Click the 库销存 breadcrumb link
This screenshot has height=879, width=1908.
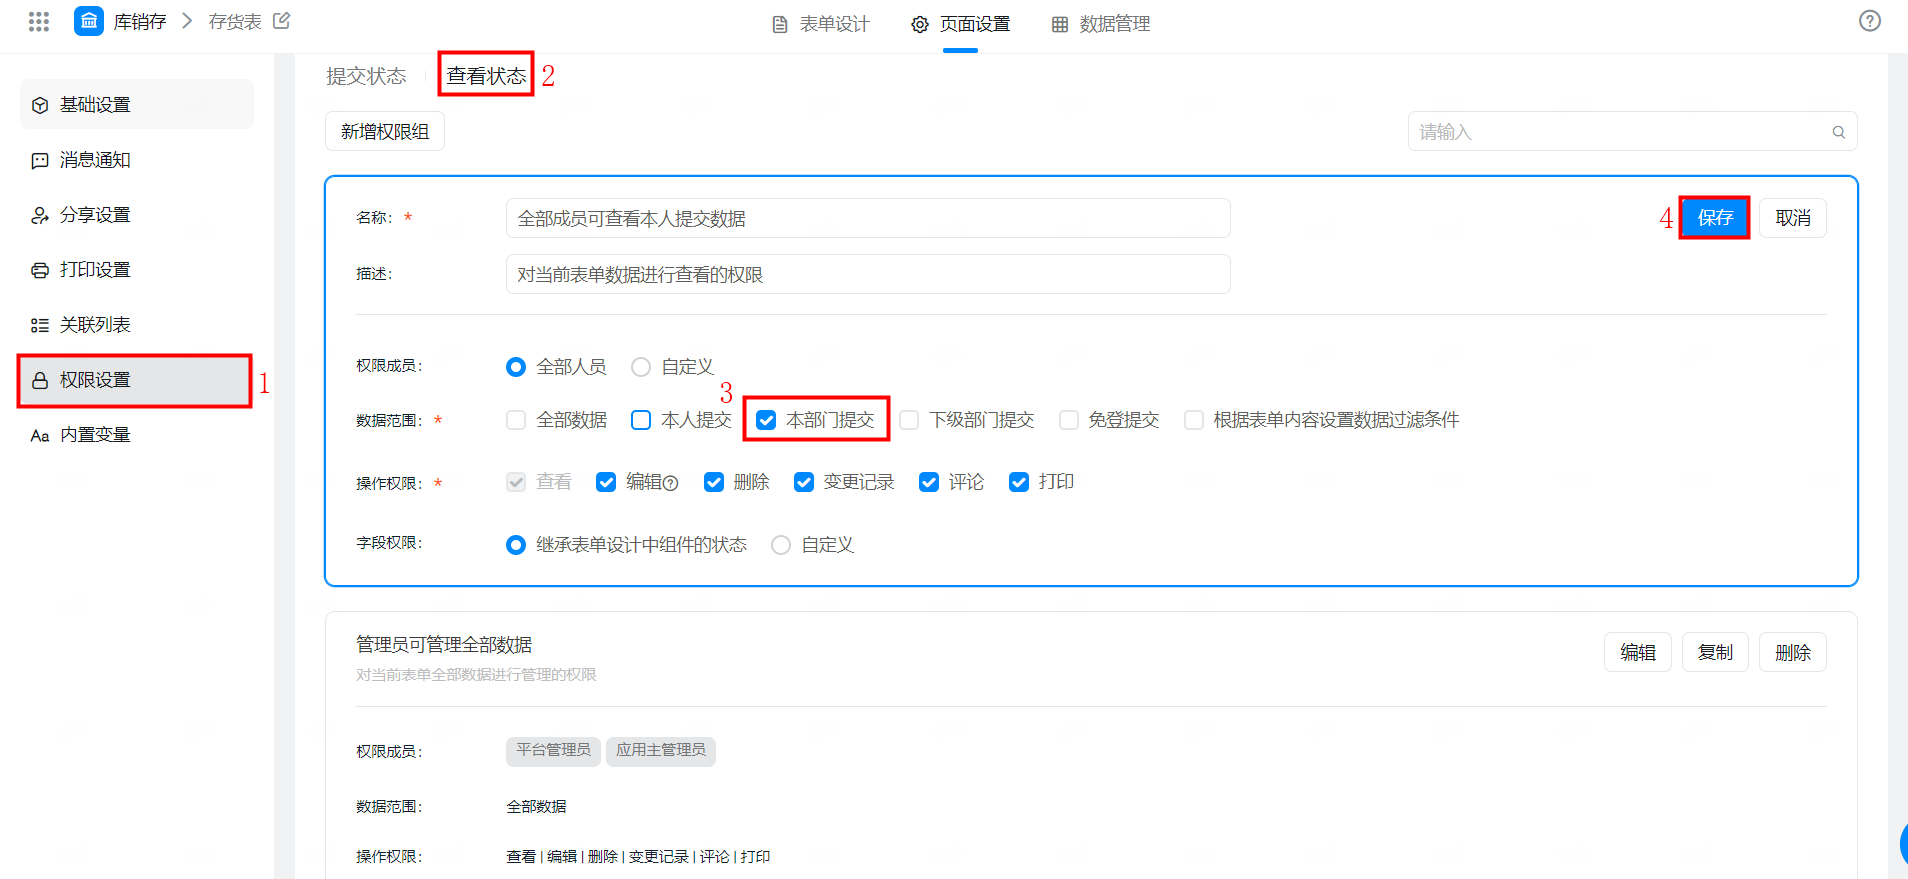coord(140,22)
